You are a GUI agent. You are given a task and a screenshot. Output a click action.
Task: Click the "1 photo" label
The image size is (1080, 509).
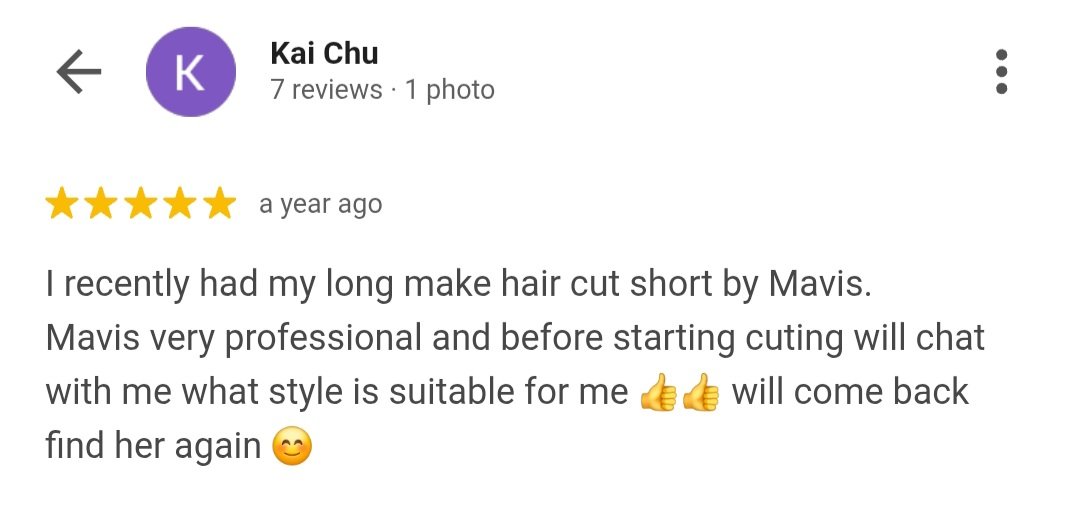click(x=450, y=90)
